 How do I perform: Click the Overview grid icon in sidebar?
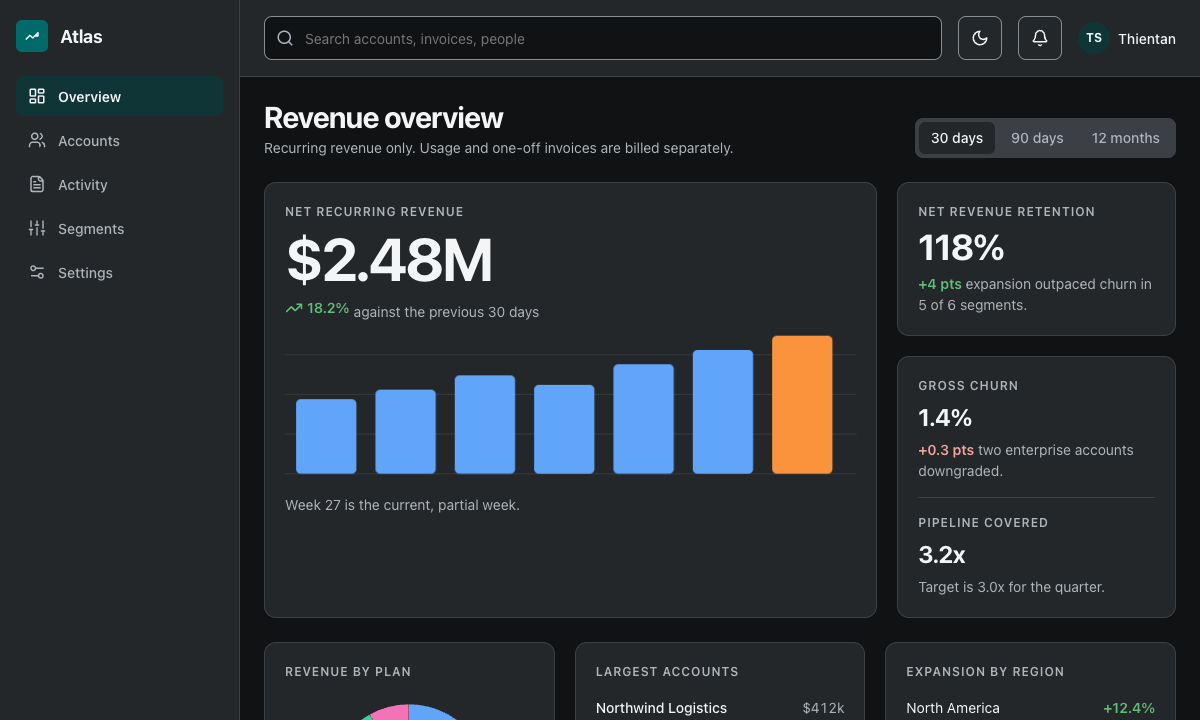pos(37,96)
